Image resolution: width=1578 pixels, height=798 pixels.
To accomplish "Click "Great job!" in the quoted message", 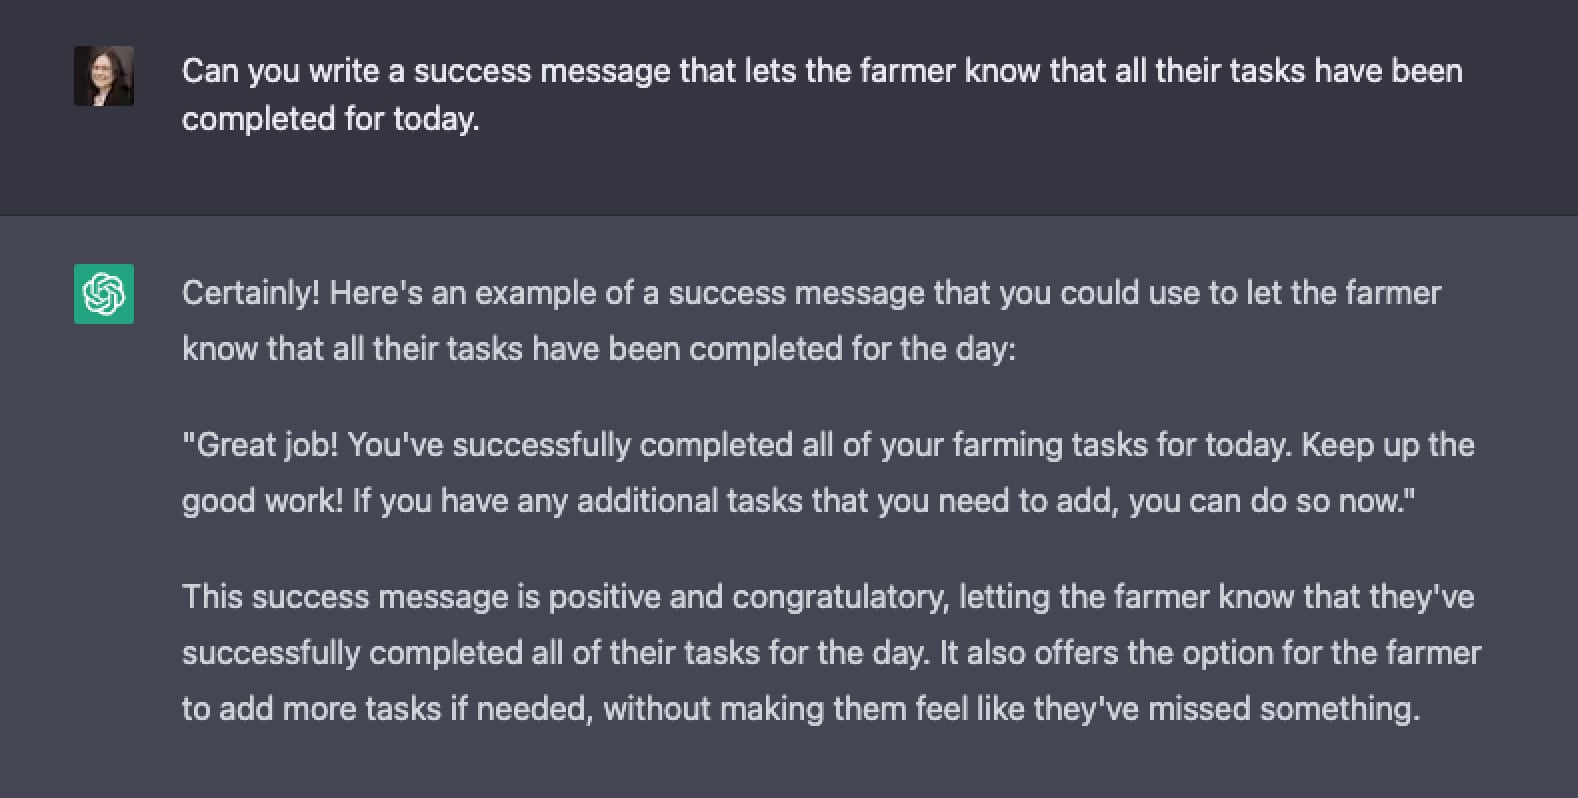I will point(260,445).
